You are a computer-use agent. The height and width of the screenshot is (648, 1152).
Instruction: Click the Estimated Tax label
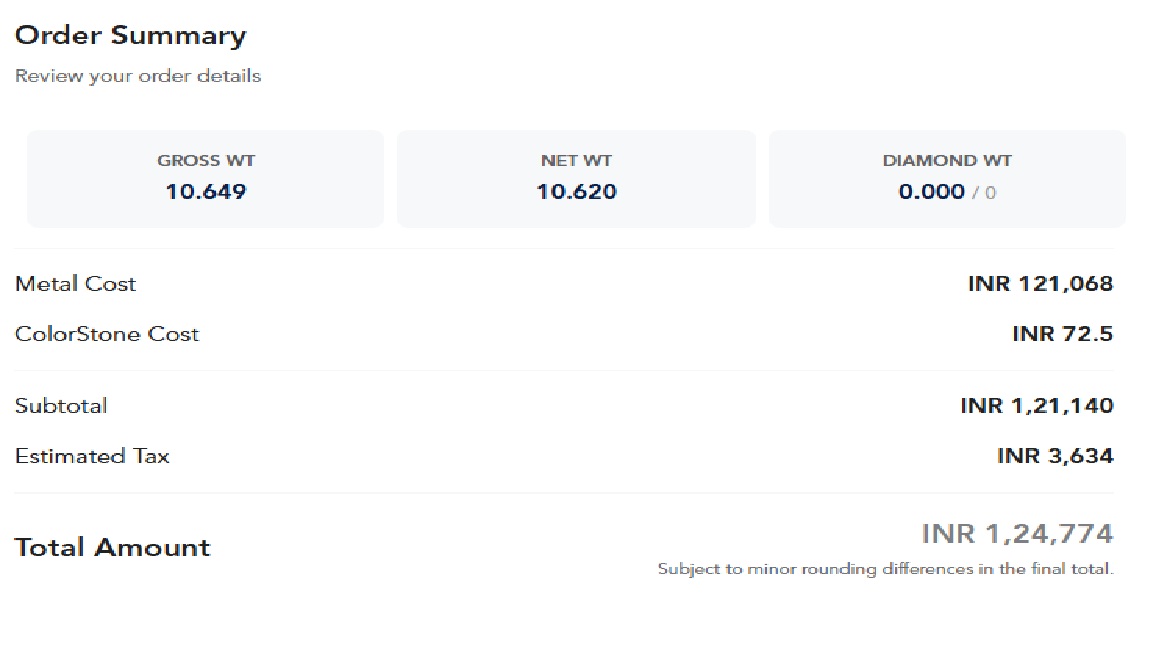(92, 456)
